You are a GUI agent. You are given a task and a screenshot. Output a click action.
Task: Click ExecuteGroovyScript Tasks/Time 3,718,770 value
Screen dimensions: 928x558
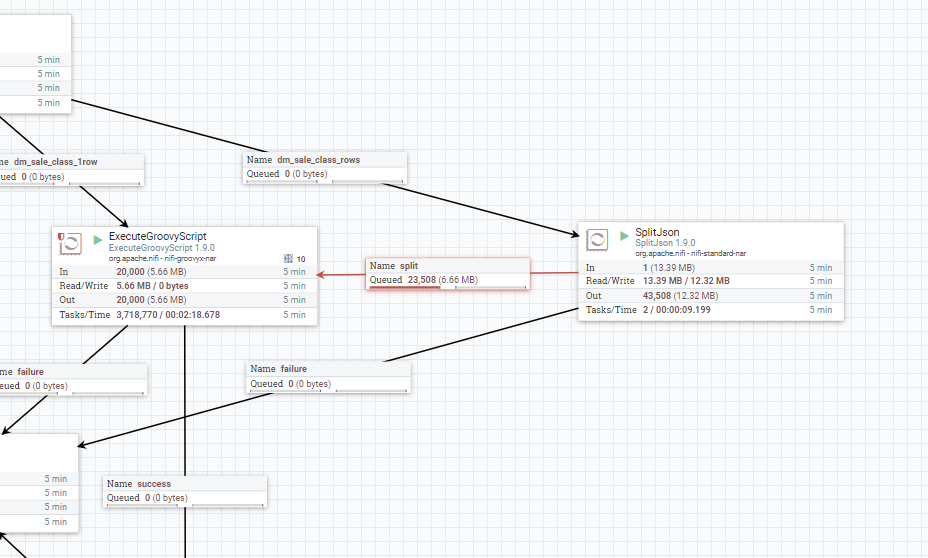(x=168, y=315)
